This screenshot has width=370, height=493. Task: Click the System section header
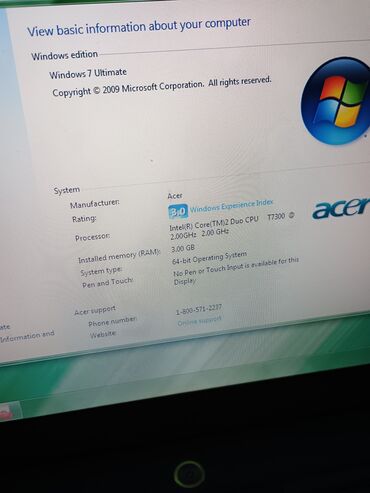[x=67, y=190]
